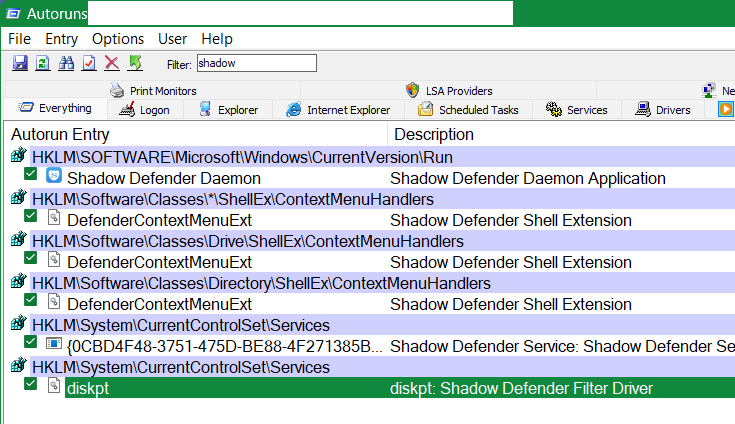This screenshot has height=424, width=735.
Task: Uncheck the Shadow Defender Daemon entry
Action: tap(30, 174)
